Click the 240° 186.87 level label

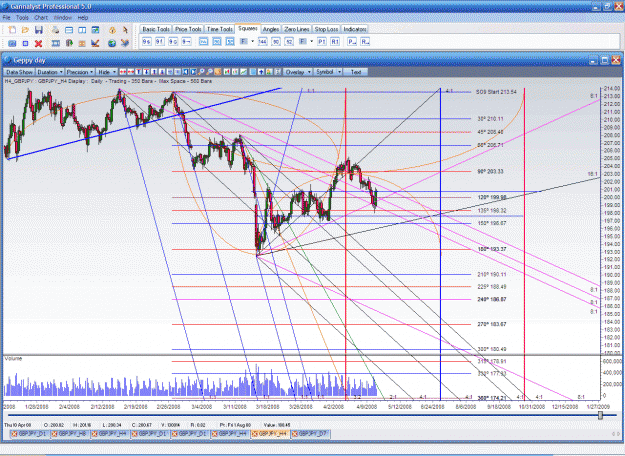(x=492, y=299)
